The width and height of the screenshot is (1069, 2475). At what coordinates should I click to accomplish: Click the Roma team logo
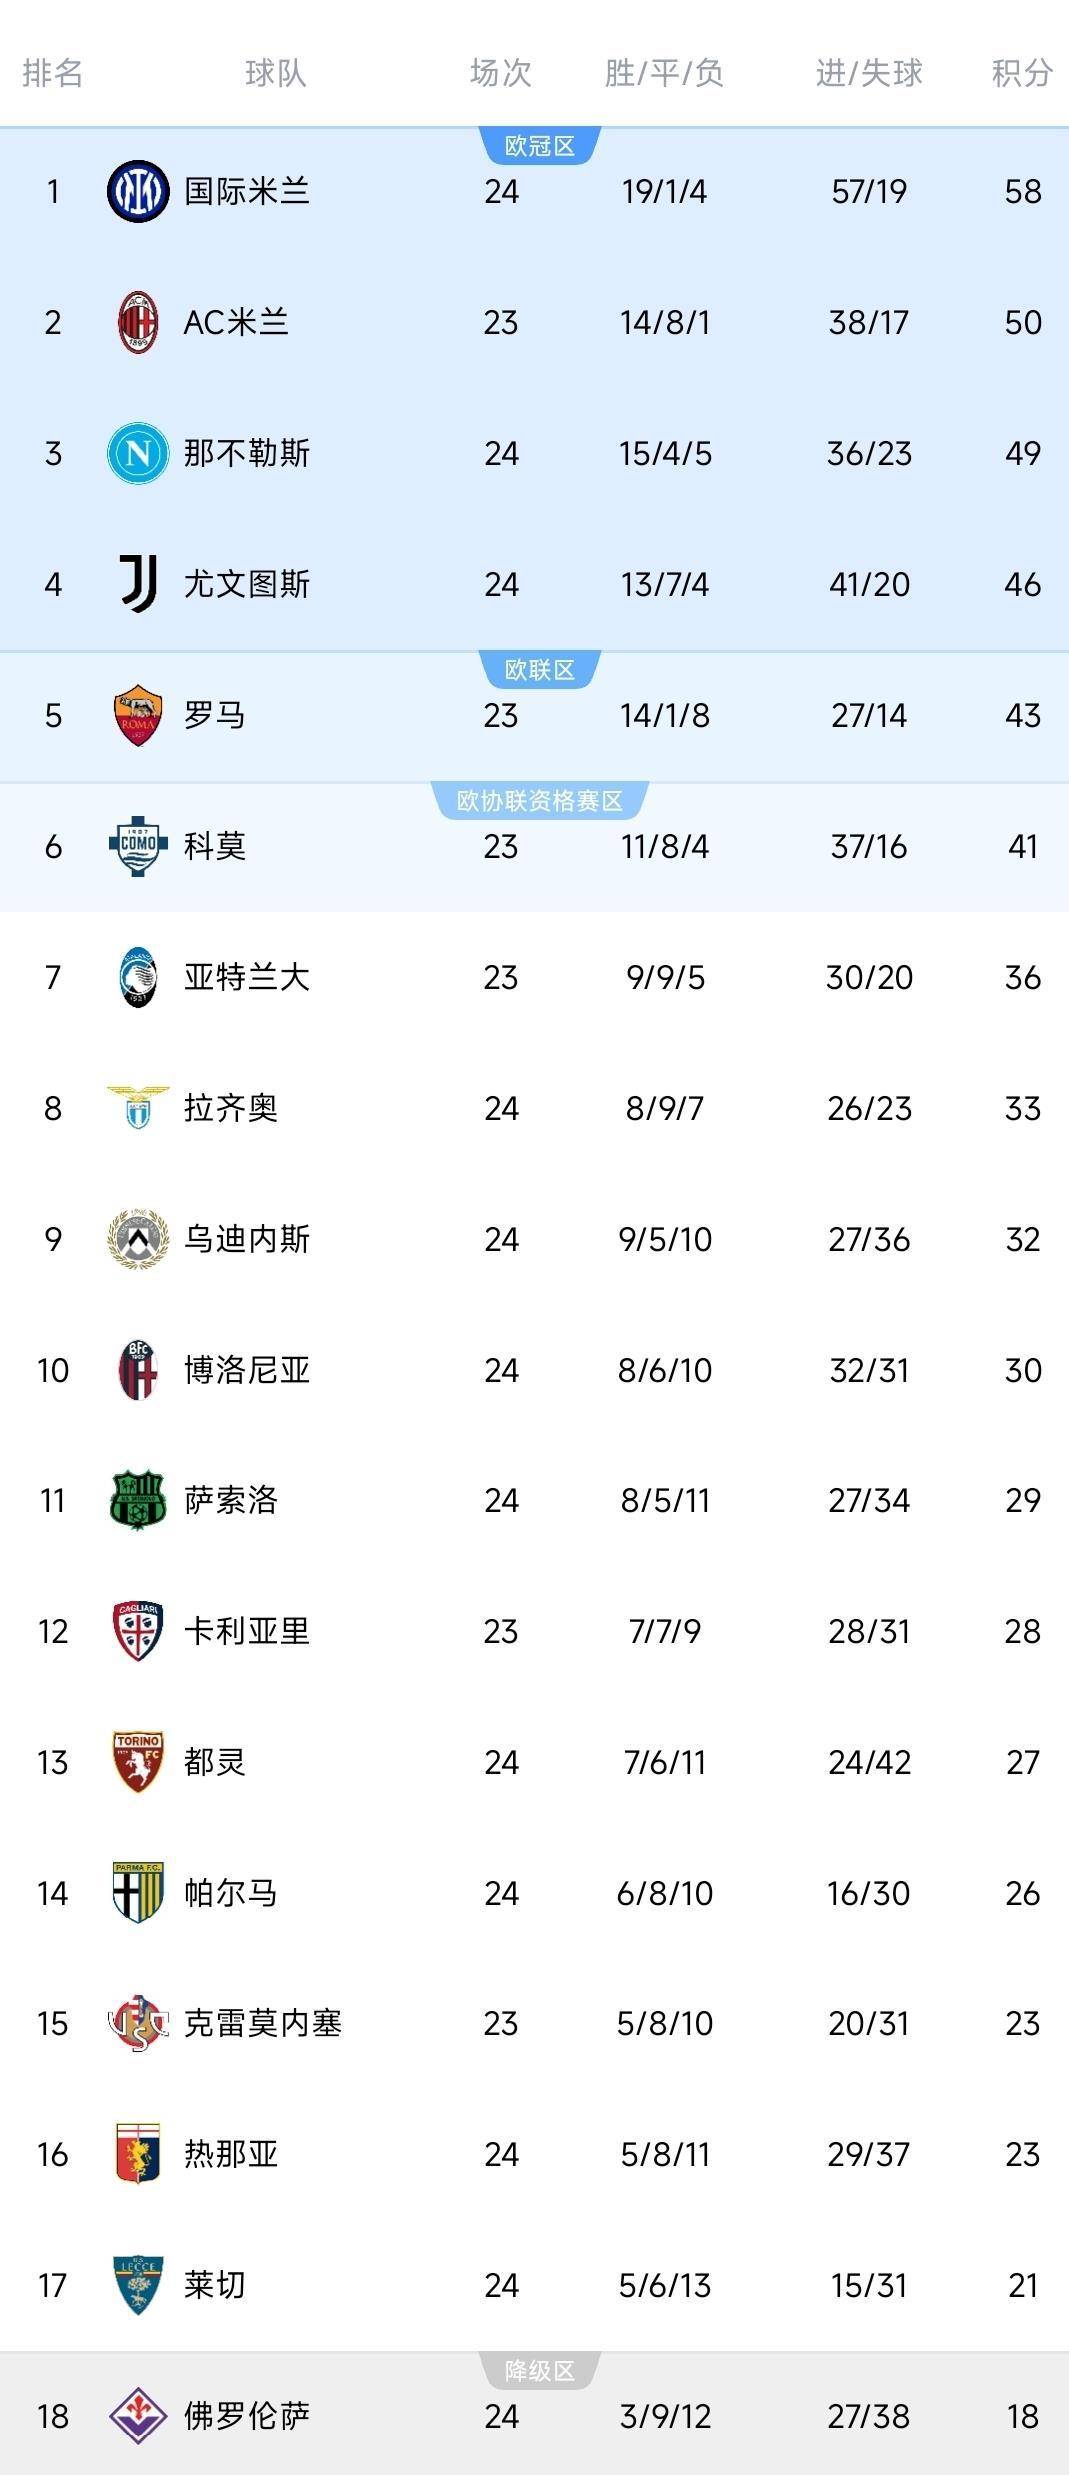tap(140, 715)
